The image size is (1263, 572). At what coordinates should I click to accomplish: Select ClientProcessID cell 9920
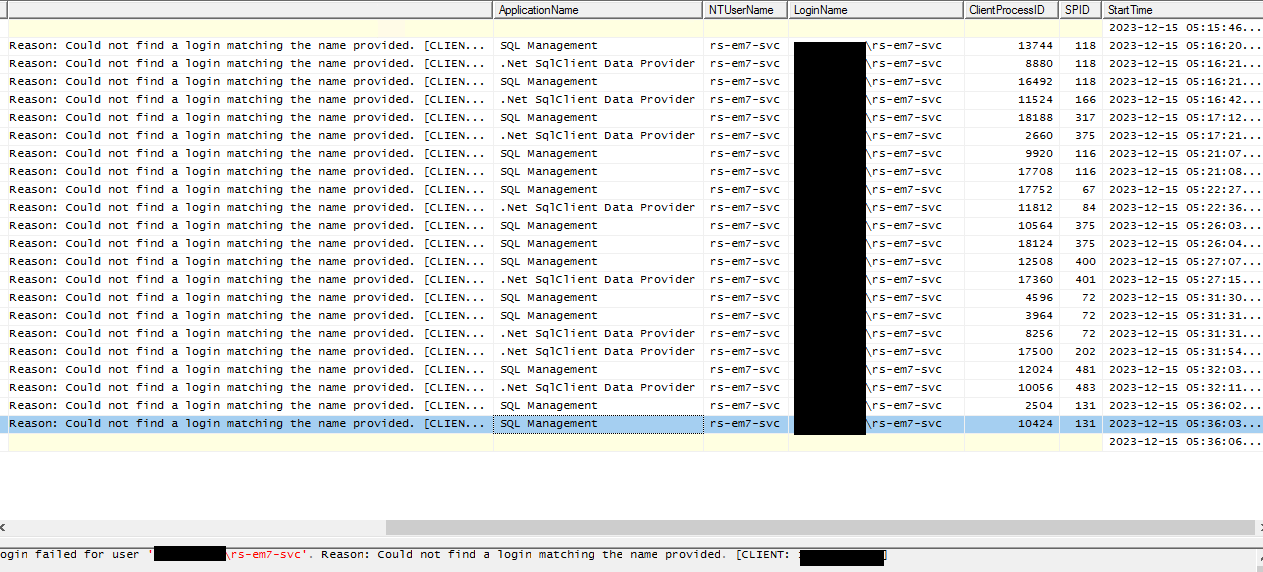(x=1012, y=153)
